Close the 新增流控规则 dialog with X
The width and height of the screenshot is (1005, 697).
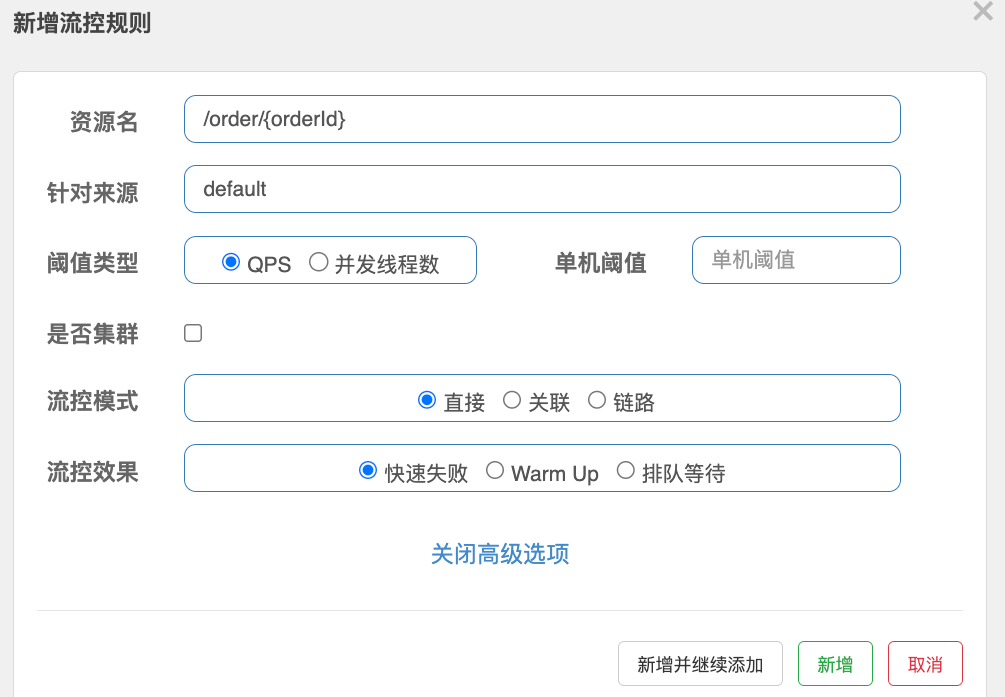[x=983, y=11]
